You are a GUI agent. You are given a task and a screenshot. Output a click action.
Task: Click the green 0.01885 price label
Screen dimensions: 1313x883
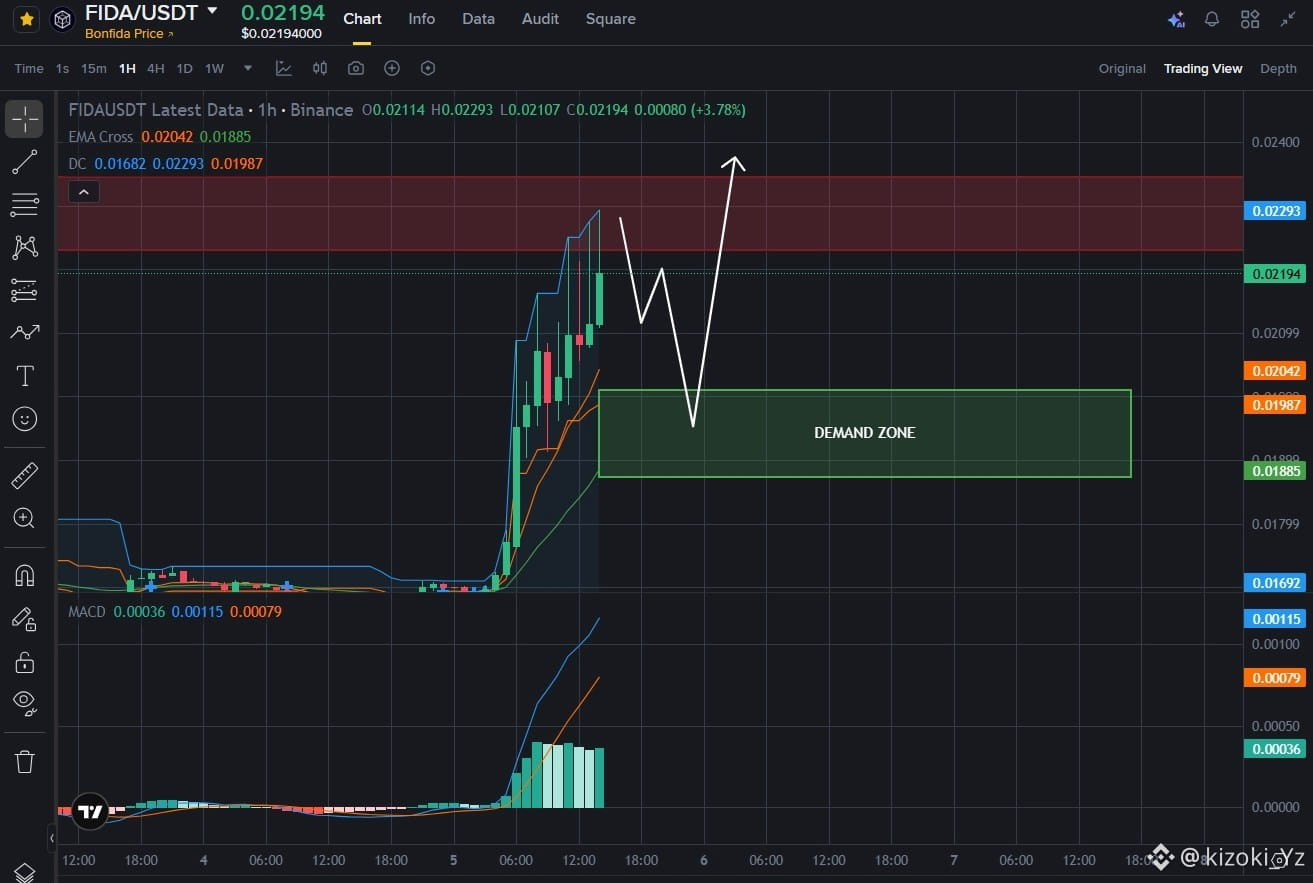click(1277, 470)
